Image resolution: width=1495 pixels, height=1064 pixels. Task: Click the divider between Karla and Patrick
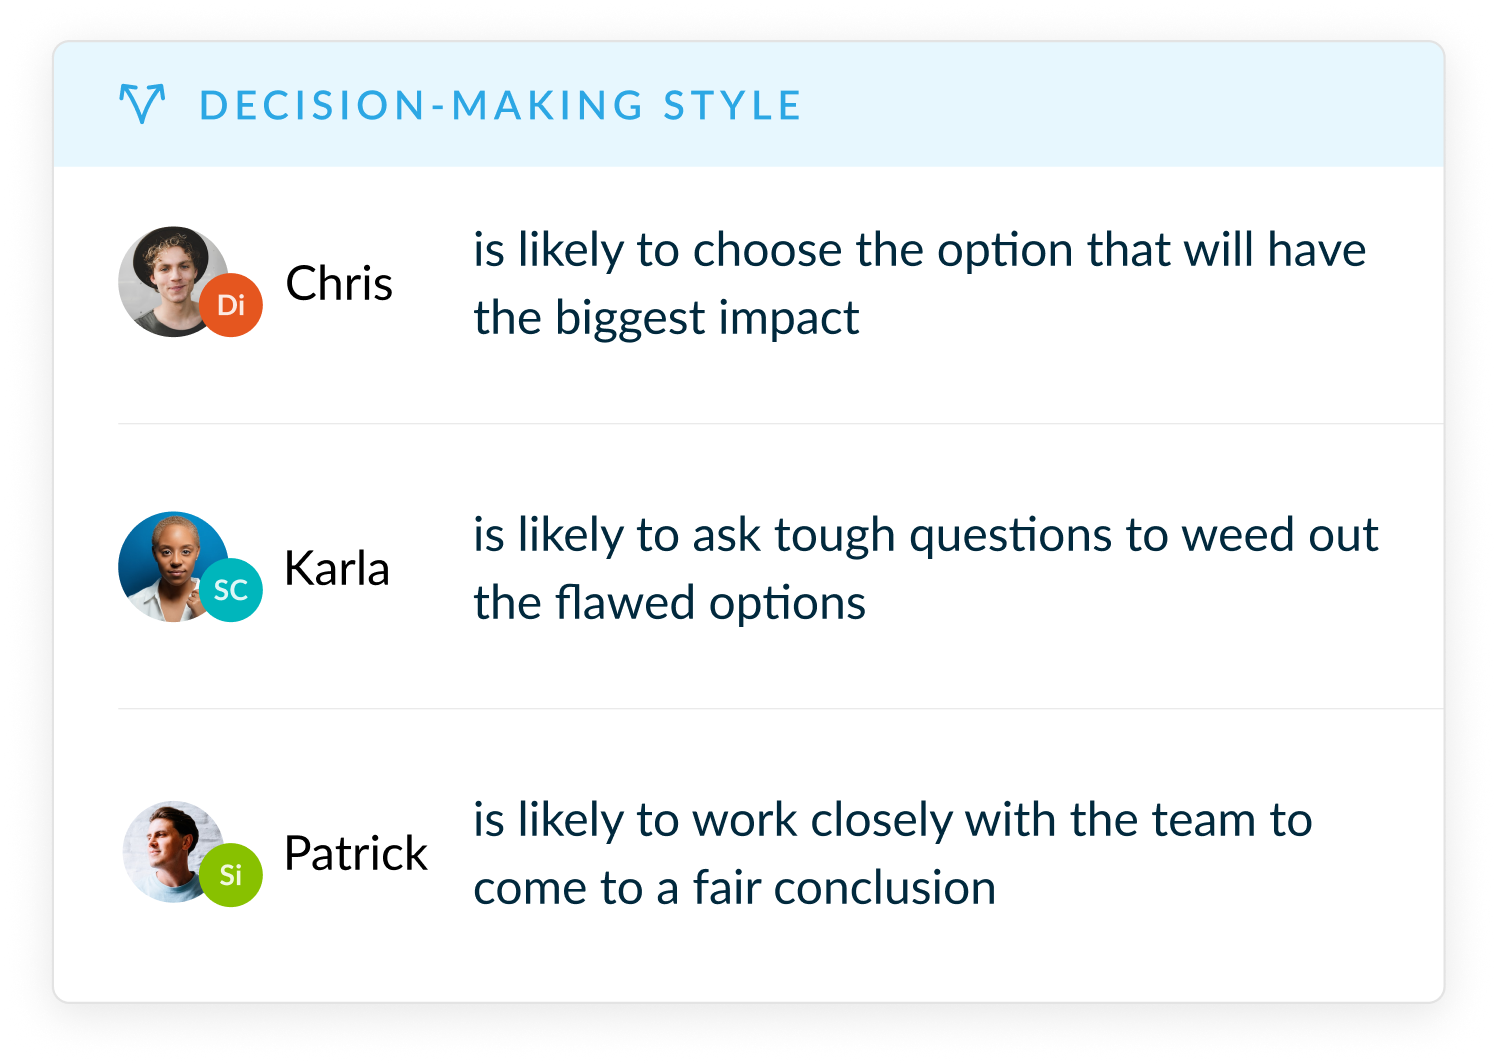click(780, 709)
